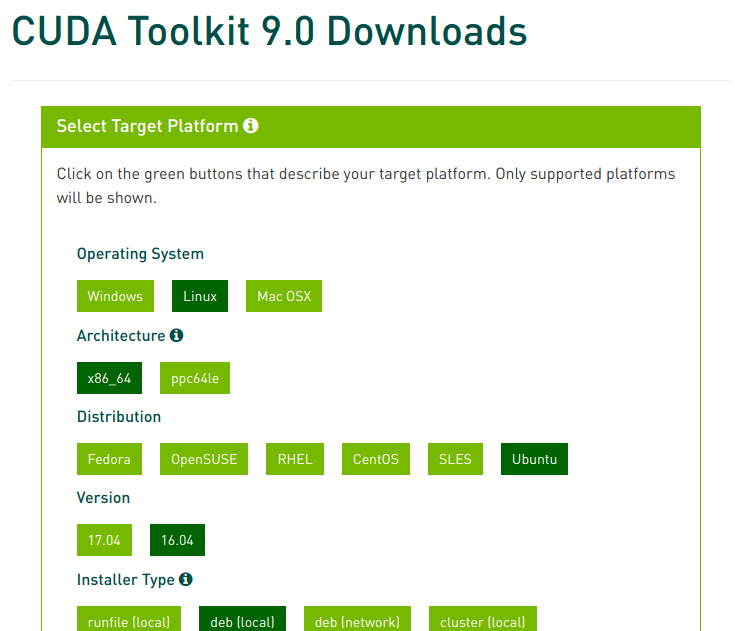Click the instructions text about green buttons
The height and width of the screenshot is (631, 735).
[366, 186]
